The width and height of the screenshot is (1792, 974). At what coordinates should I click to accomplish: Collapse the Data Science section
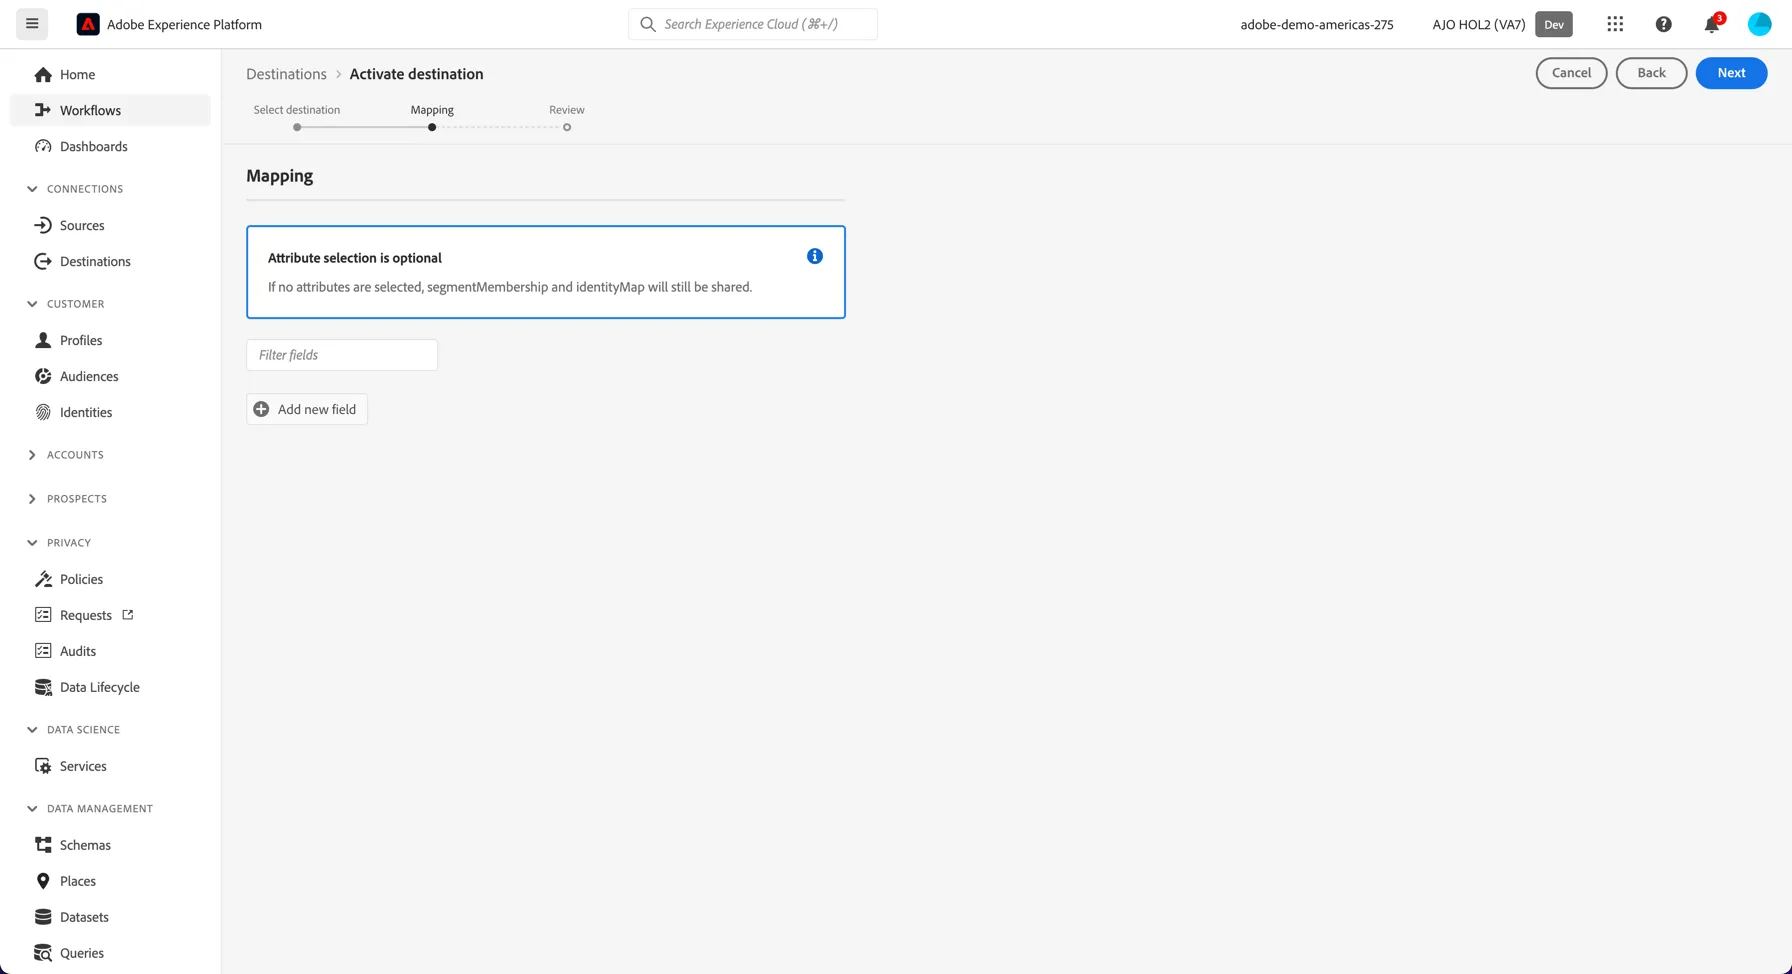coord(32,730)
